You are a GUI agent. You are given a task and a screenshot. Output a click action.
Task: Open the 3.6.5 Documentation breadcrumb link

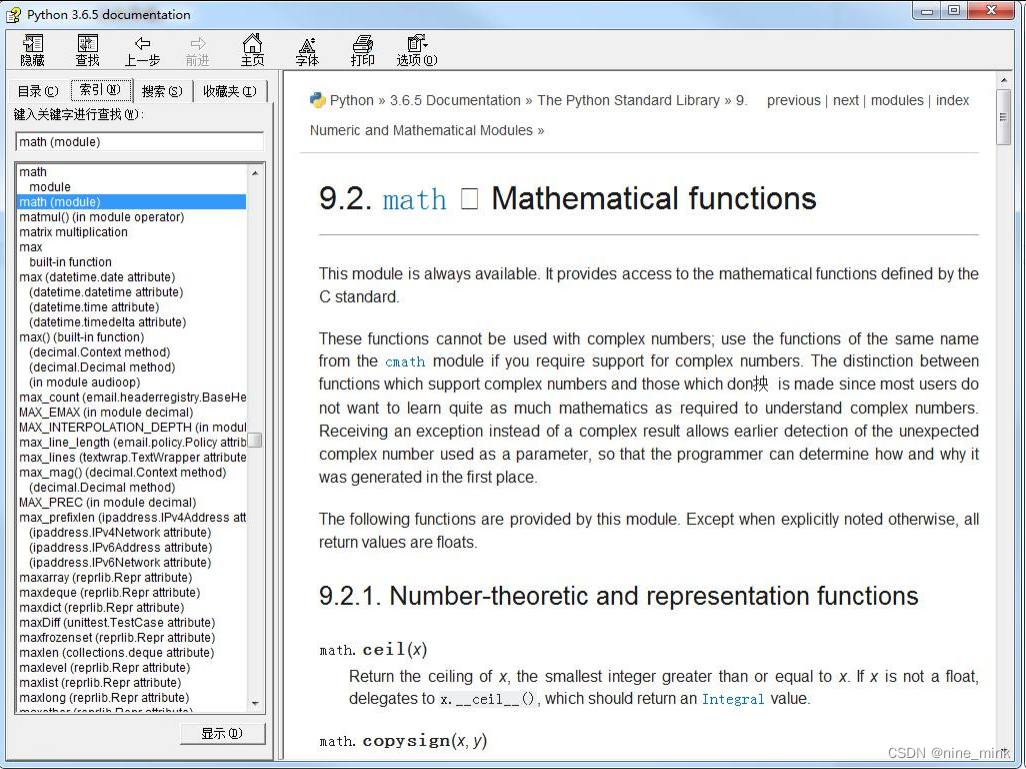pyautogui.click(x=455, y=100)
